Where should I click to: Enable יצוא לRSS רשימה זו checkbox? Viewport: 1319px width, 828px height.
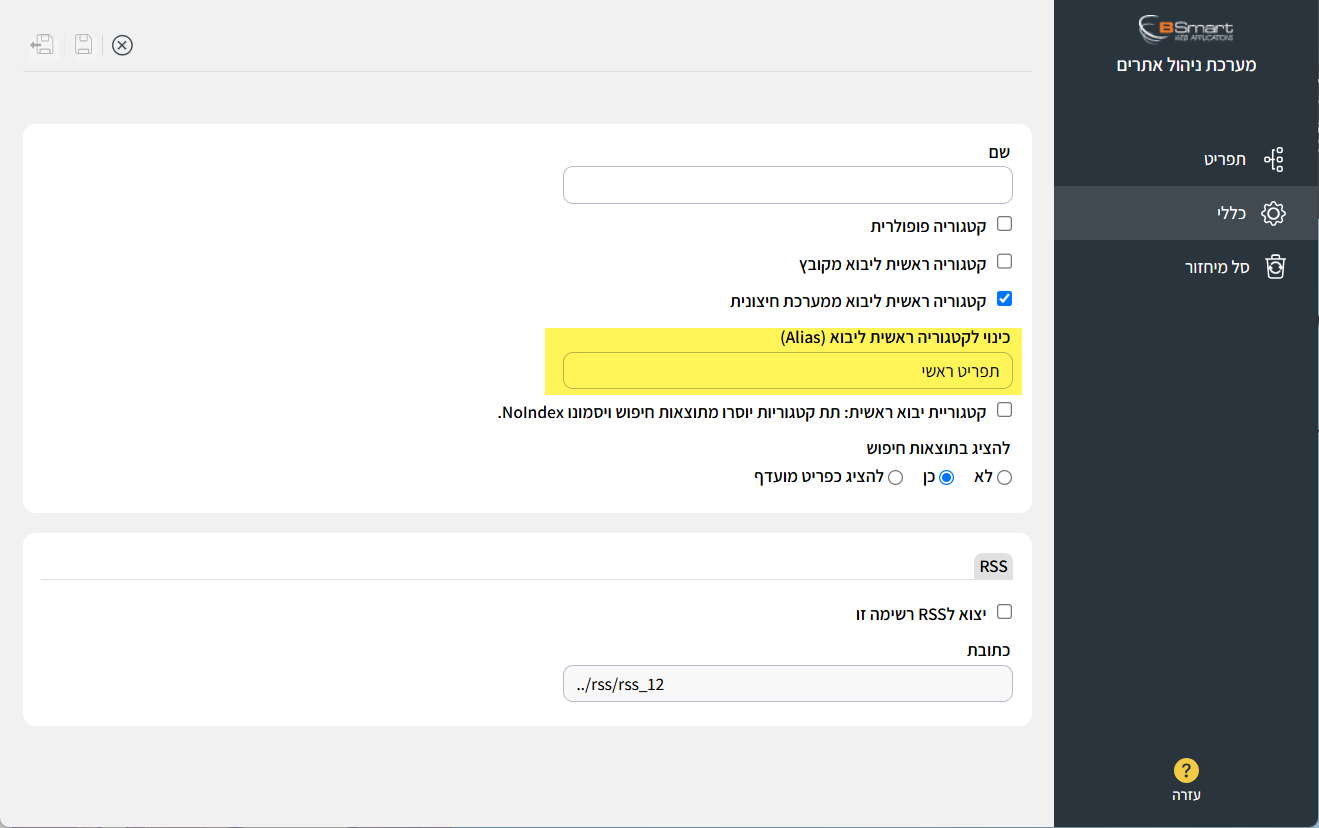coord(1005,611)
